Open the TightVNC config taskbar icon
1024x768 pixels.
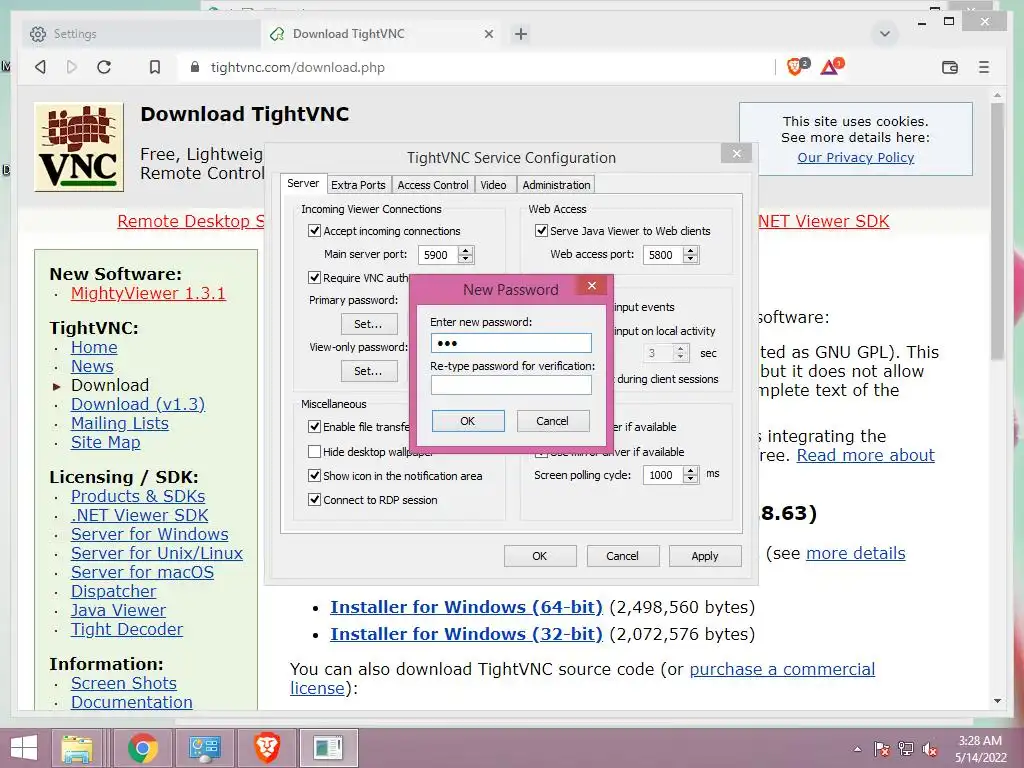(328, 748)
